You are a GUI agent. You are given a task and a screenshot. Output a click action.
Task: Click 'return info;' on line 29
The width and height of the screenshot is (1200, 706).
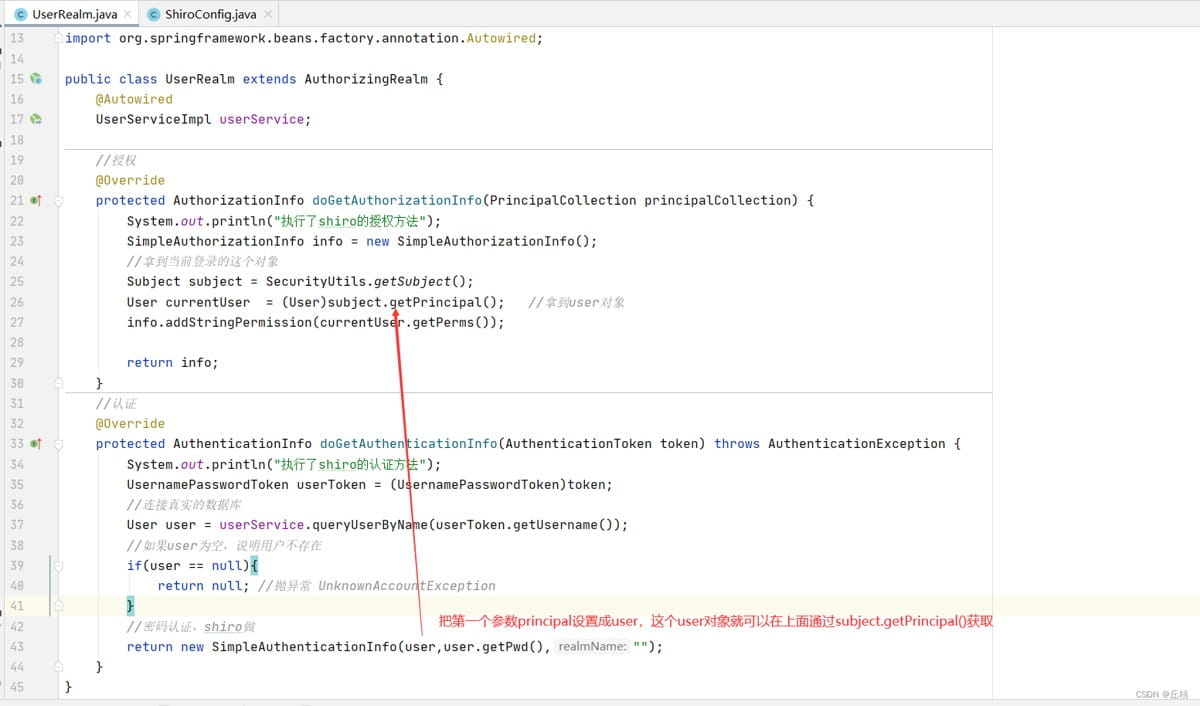tap(172, 362)
